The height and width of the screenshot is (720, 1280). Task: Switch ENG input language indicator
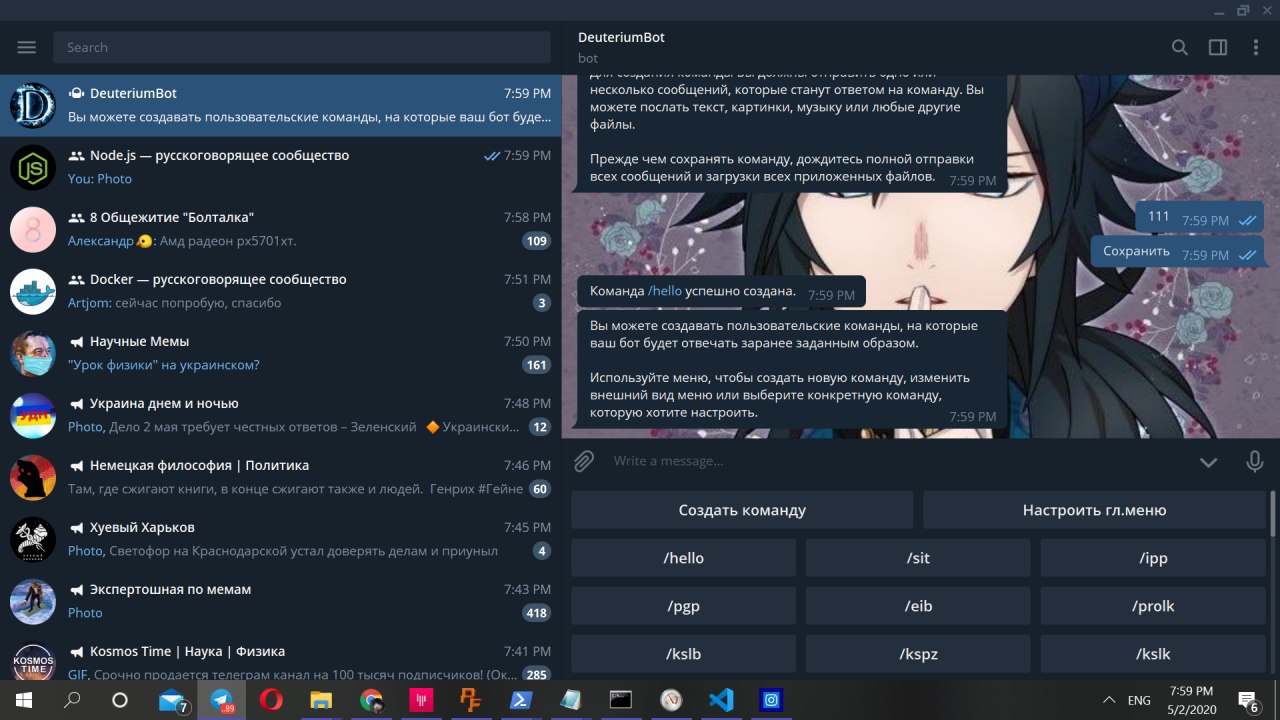(1139, 700)
